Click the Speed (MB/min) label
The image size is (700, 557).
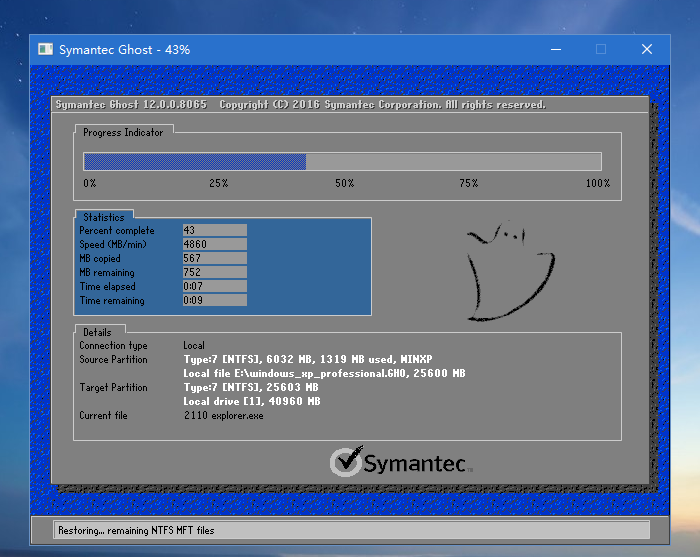(113, 245)
